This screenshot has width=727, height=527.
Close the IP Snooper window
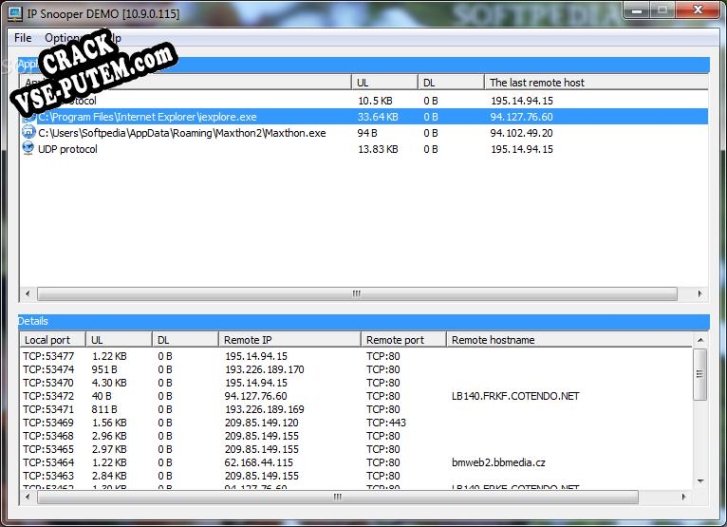697,10
